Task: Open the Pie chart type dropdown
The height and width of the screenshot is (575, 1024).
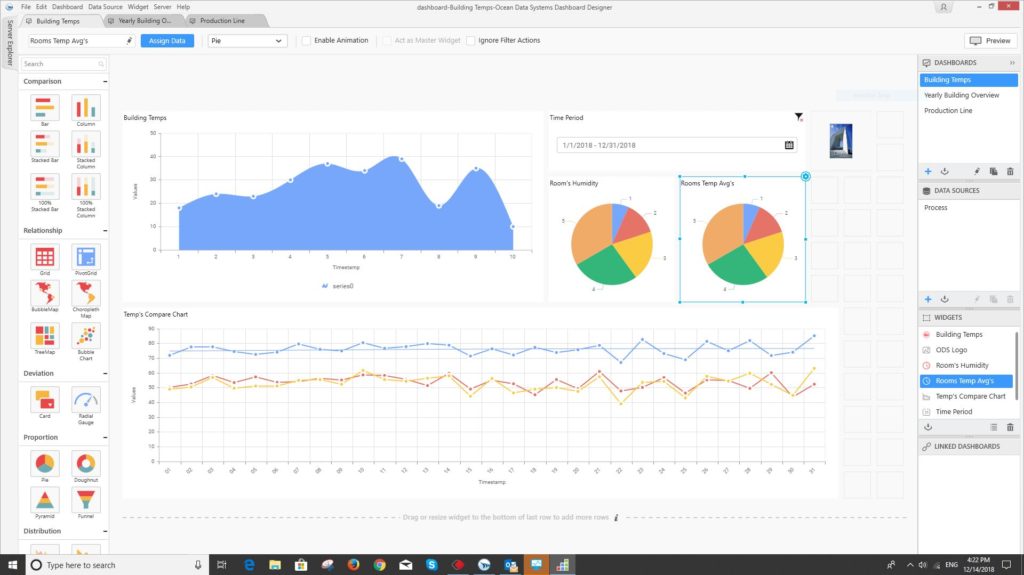Action: (x=248, y=41)
